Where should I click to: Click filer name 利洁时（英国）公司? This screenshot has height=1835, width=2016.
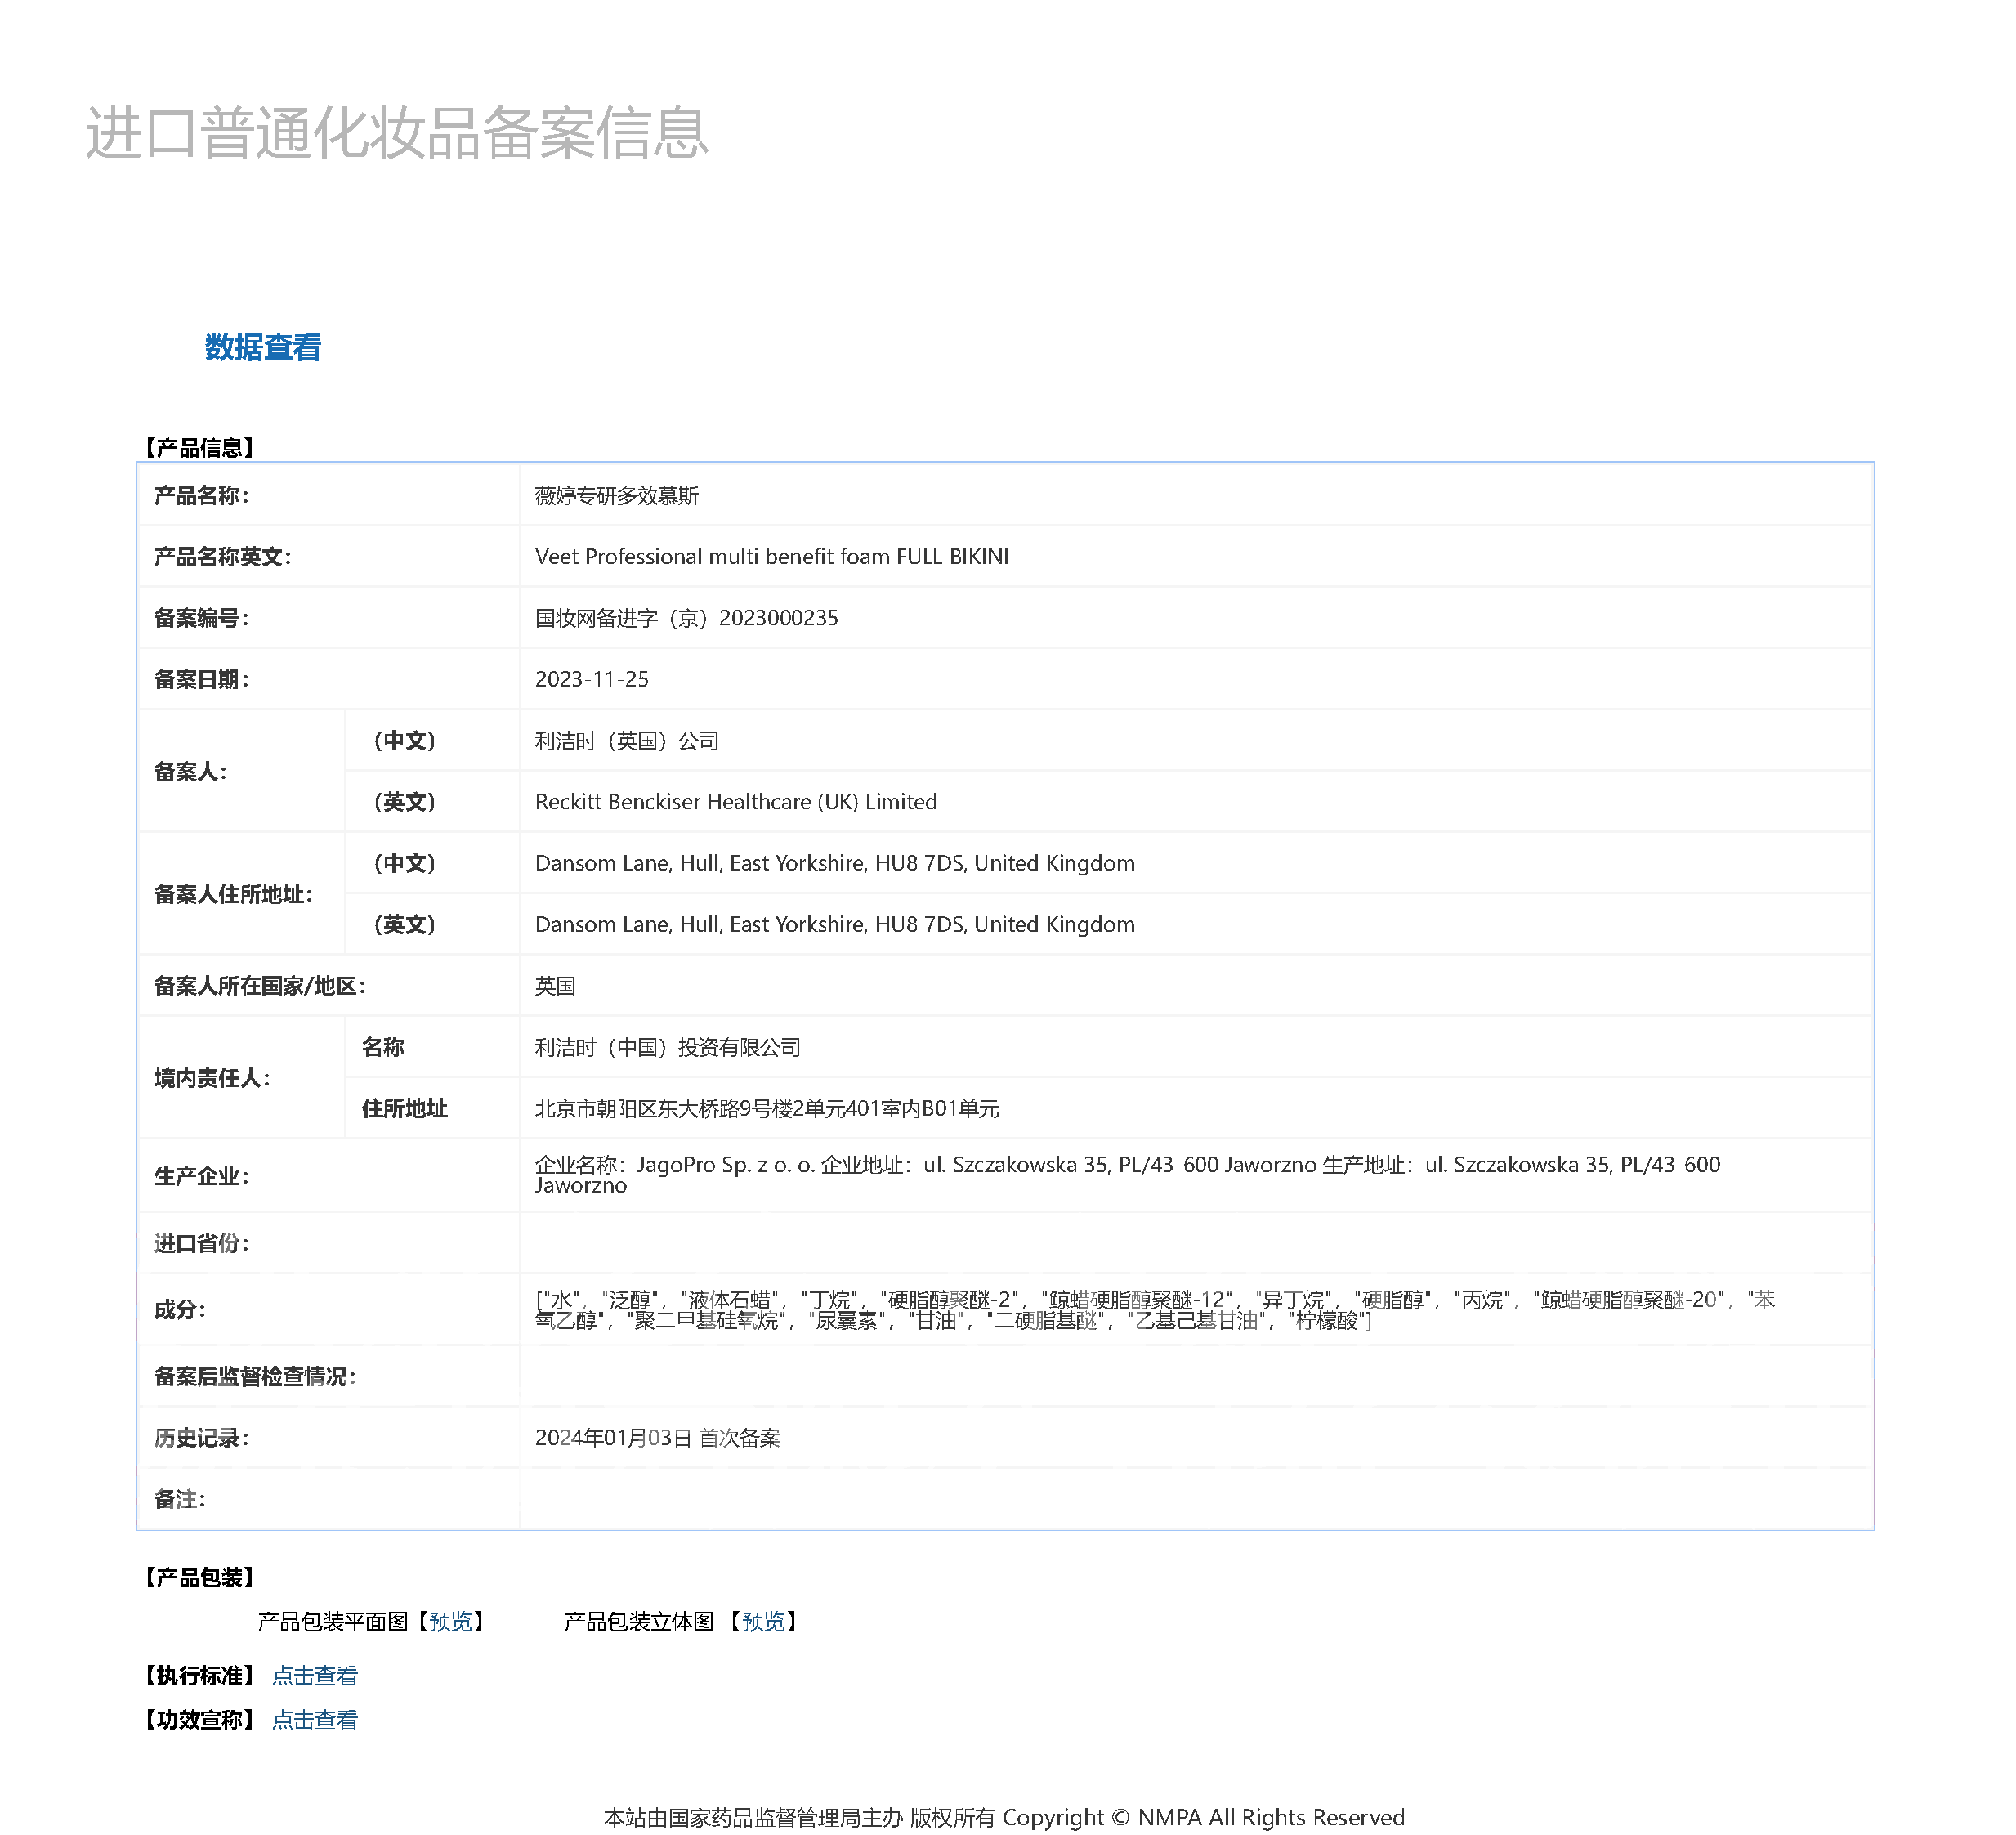pyautogui.click(x=627, y=741)
